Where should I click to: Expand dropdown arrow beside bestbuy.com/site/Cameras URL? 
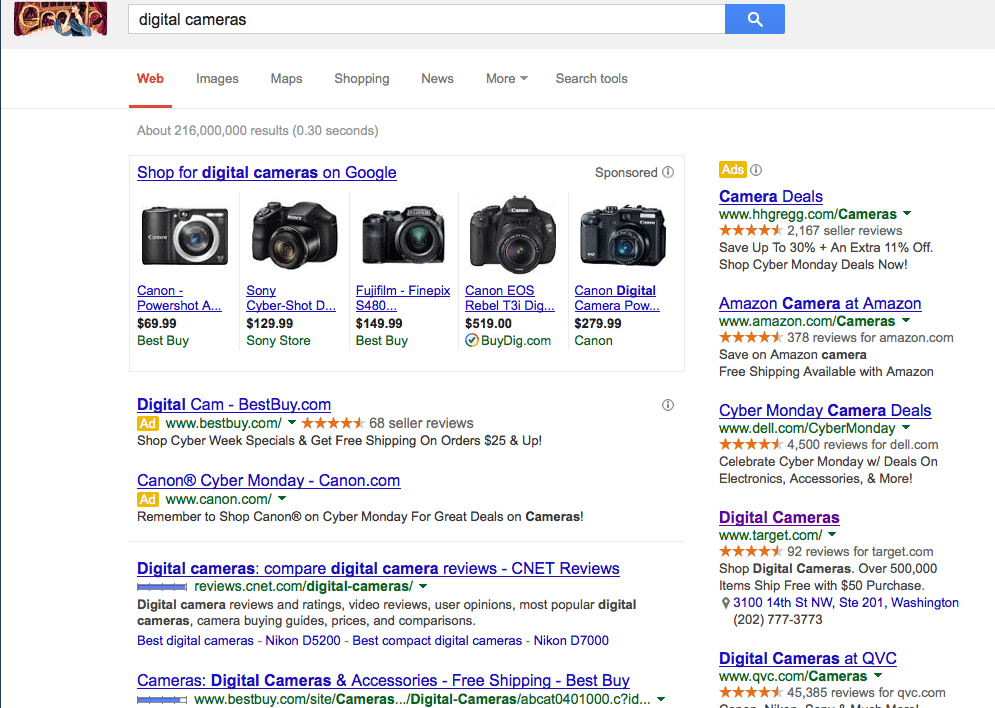tap(661, 699)
